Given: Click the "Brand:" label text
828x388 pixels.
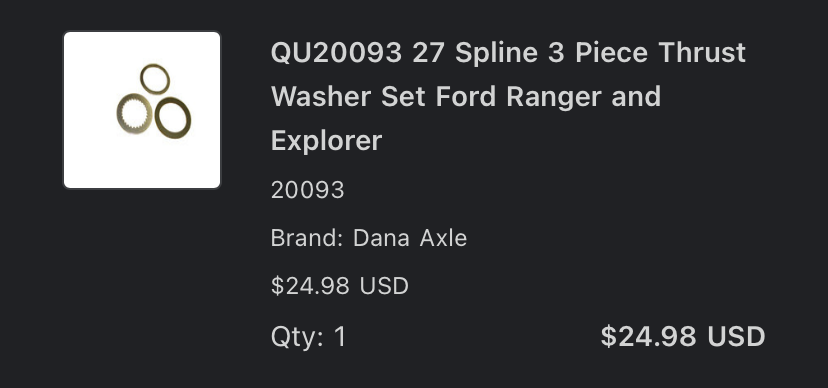Looking at the screenshot, I should coord(307,238).
